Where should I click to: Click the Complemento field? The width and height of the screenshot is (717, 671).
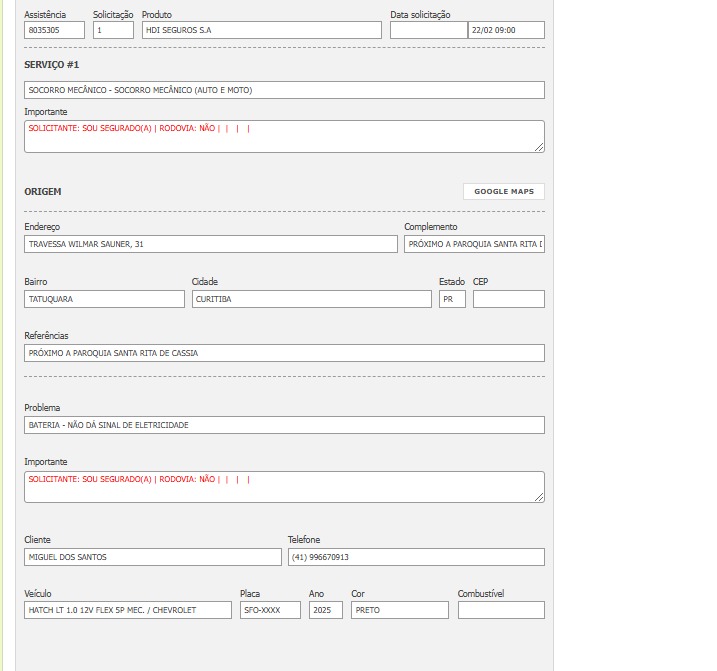pos(474,244)
